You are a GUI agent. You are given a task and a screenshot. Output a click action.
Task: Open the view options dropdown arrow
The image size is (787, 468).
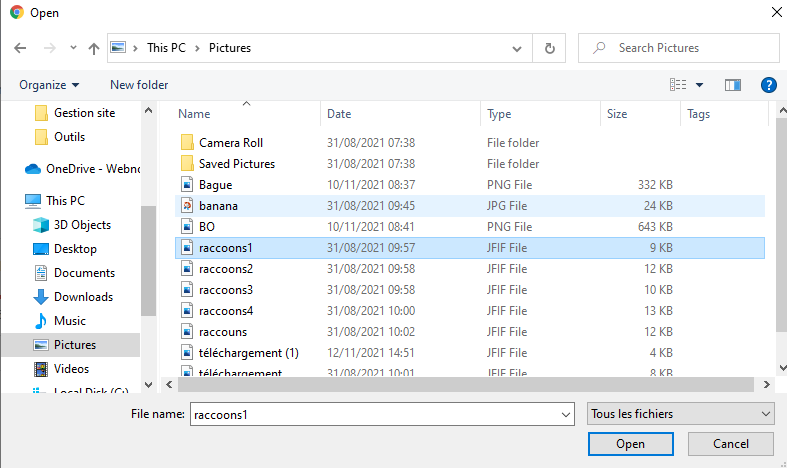(699, 85)
